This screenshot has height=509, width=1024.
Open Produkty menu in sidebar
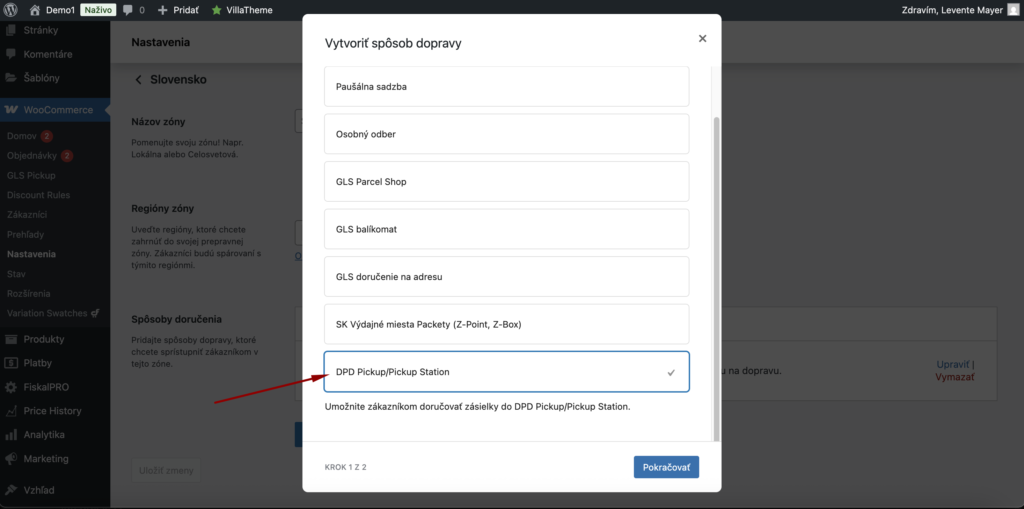click(x=44, y=339)
